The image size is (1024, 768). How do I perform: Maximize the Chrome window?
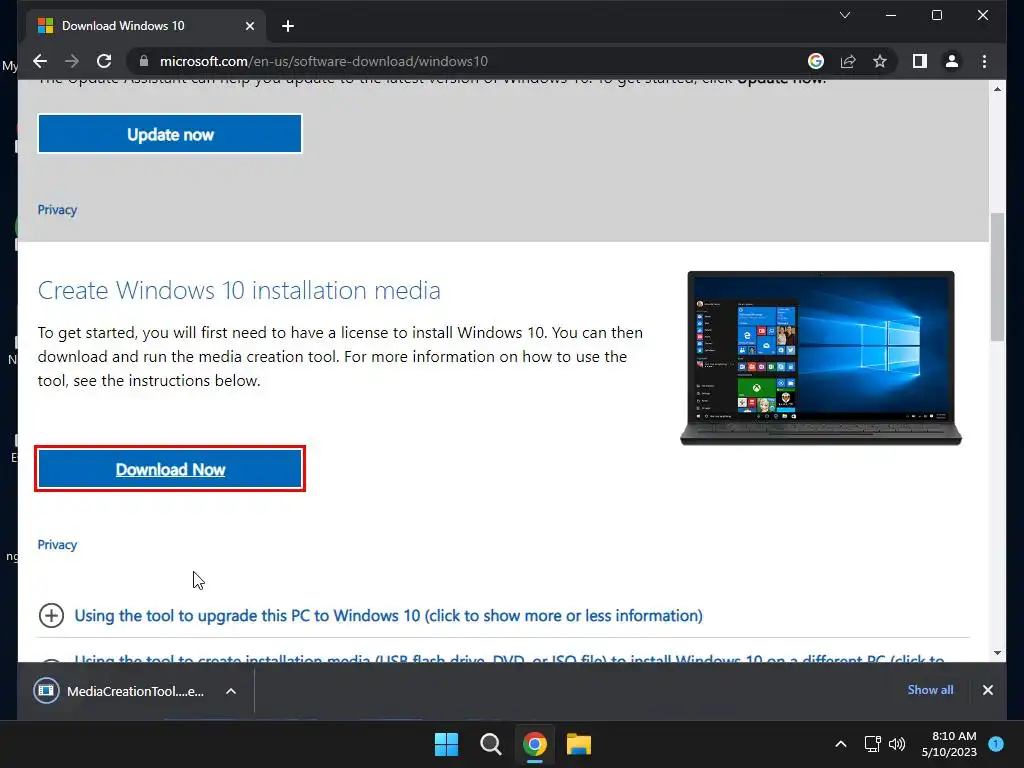click(x=936, y=15)
